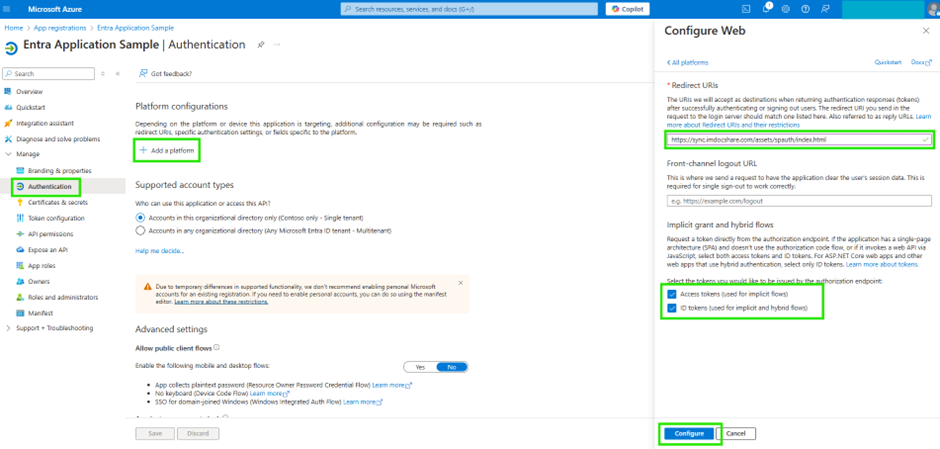940x449 pixels.
Task: Click the Discard button
Action: 198,433
